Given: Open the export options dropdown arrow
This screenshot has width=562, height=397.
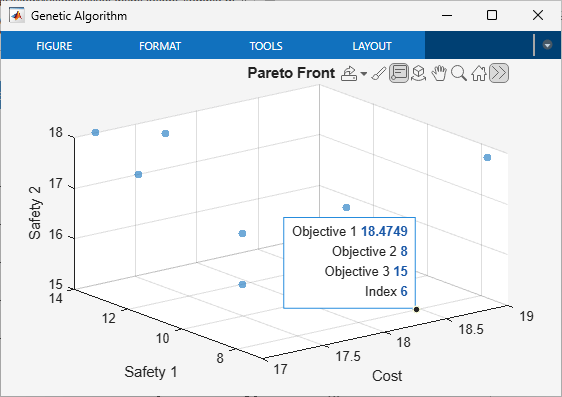Looking at the screenshot, I should pyautogui.click(x=363, y=74).
